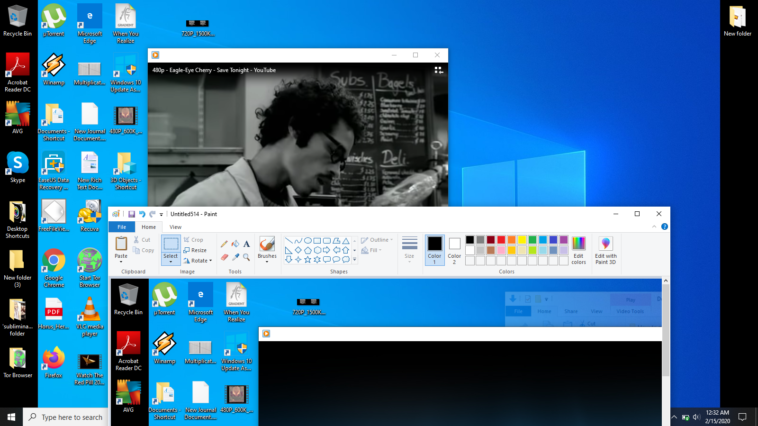Image resolution: width=758 pixels, height=426 pixels.
Task: Click the Magnifier tool
Action: click(247, 257)
